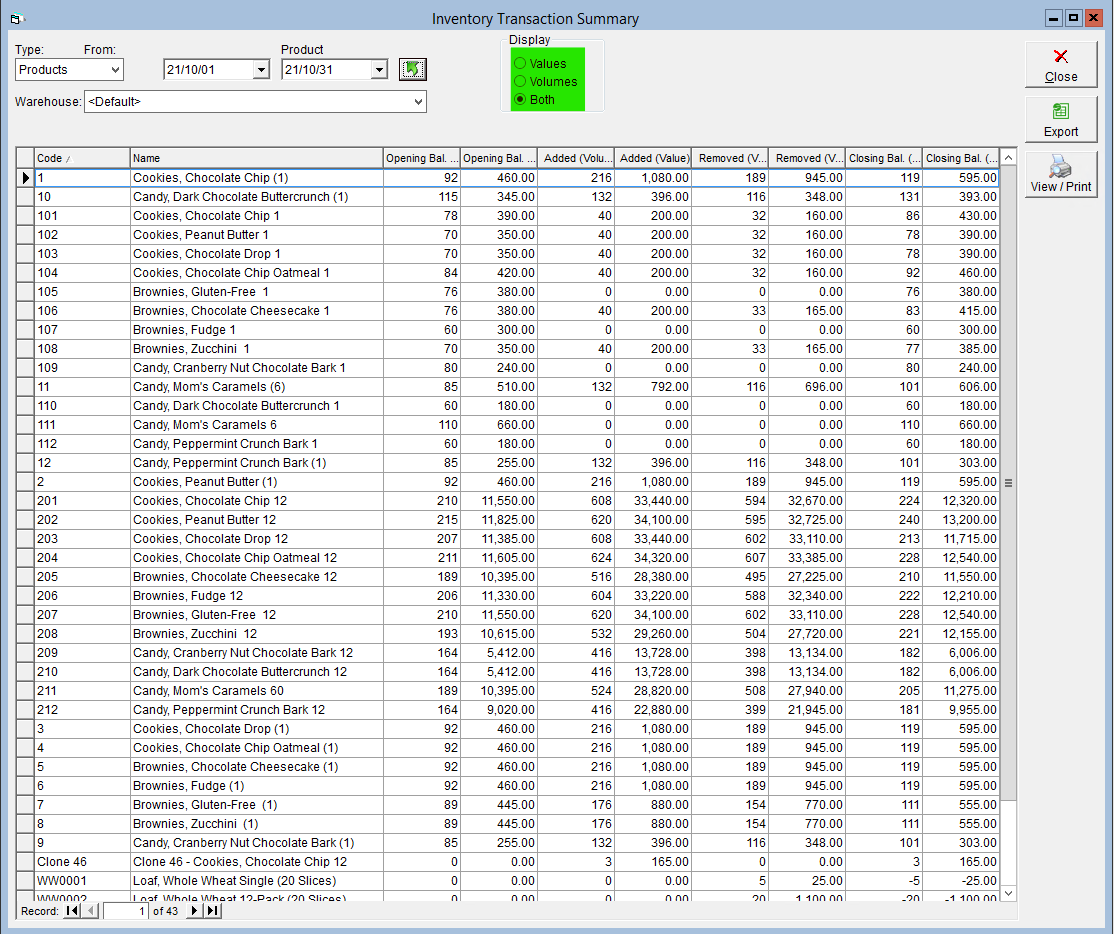Open the end date 21/10/31 dropdown
The width and height of the screenshot is (1114, 934).
(379, 70)
